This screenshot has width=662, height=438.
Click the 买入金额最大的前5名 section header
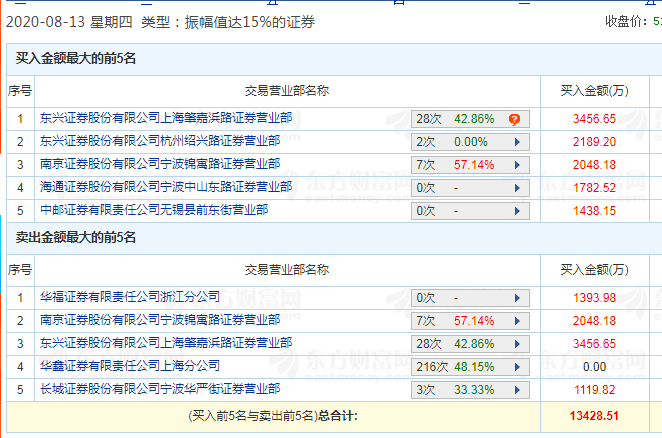76,58
